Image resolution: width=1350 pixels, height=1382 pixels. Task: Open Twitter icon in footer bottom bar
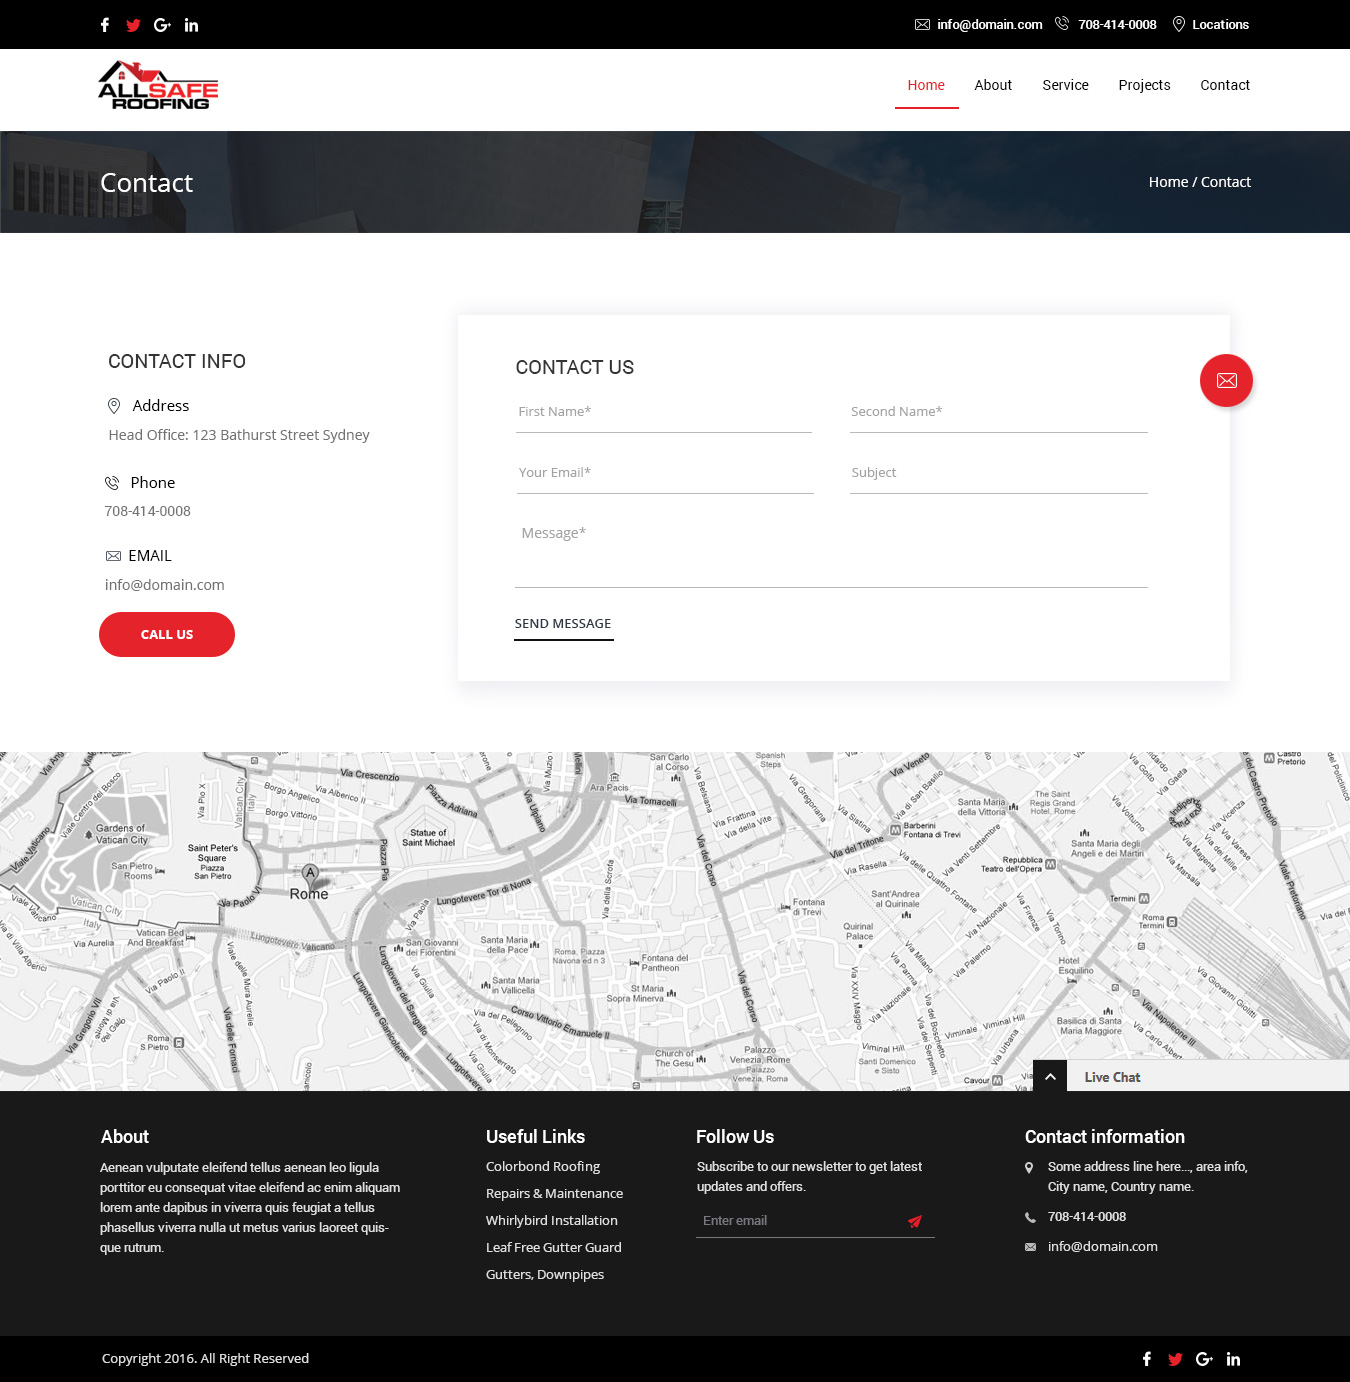pyautogui.click(x=1175, y=1359)
